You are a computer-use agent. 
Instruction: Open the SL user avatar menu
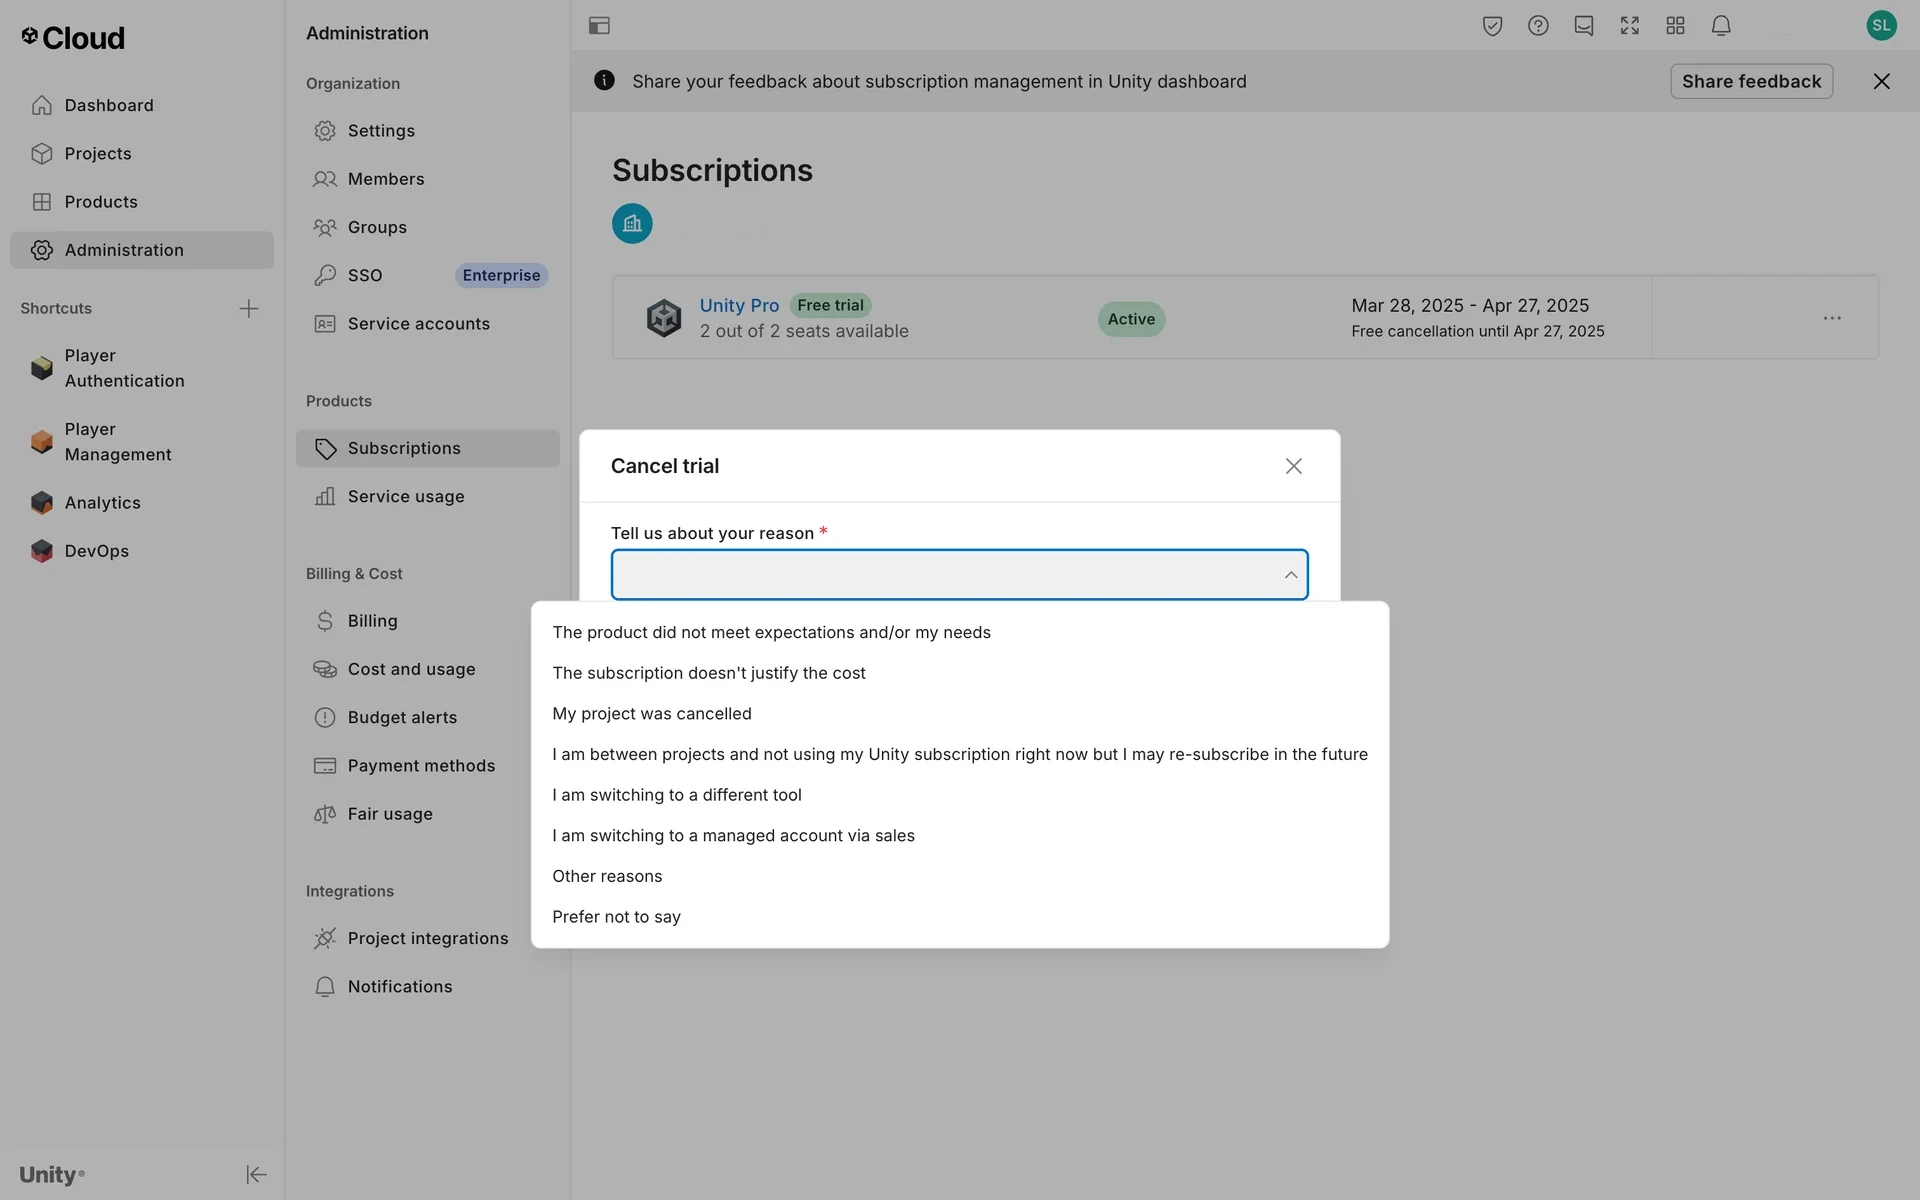tap(1881, 25)
